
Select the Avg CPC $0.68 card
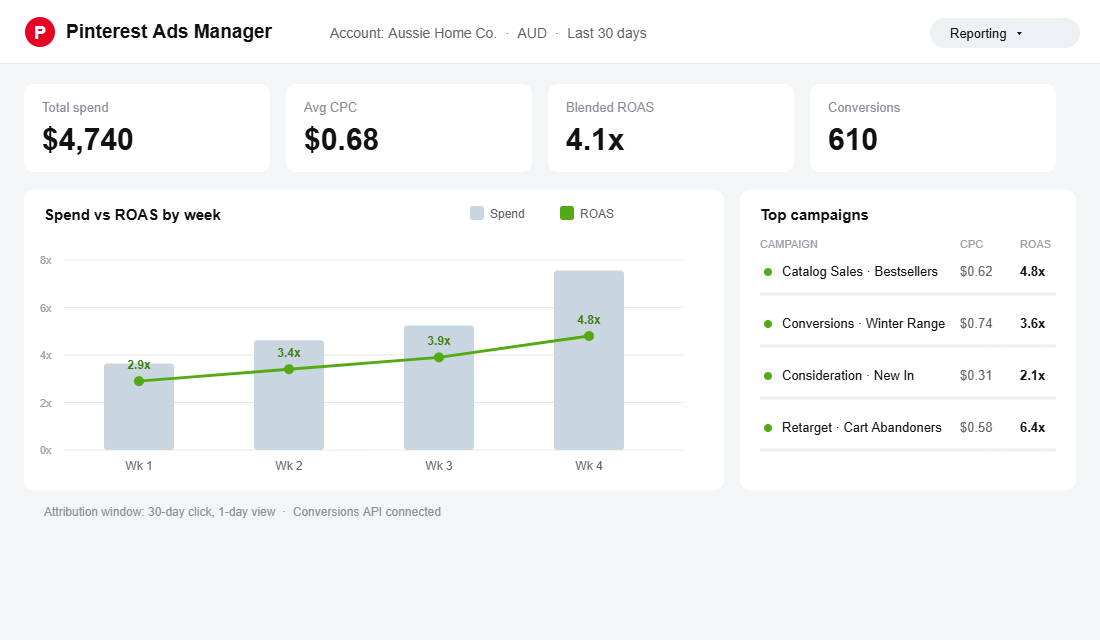[x=409, y=128]
